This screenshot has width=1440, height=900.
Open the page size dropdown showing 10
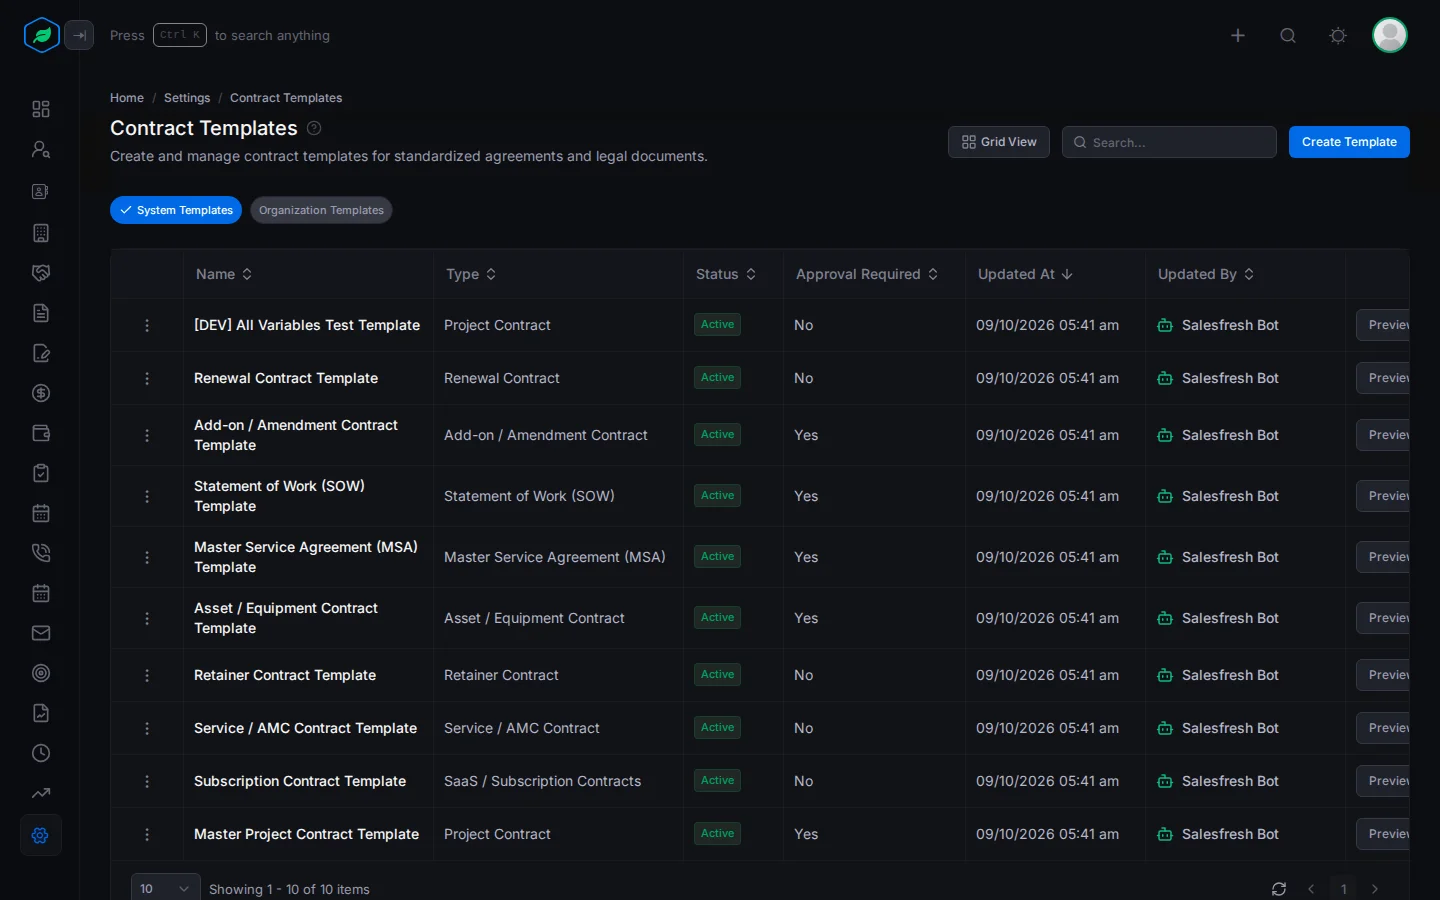(x=165, y=888)
